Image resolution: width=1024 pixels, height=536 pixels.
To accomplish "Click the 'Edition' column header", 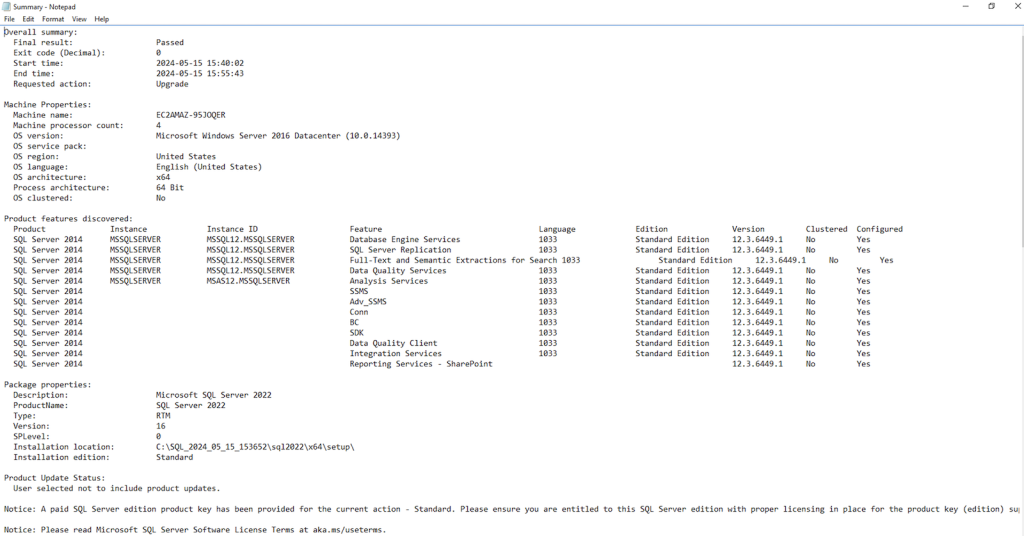I will 652,229.
